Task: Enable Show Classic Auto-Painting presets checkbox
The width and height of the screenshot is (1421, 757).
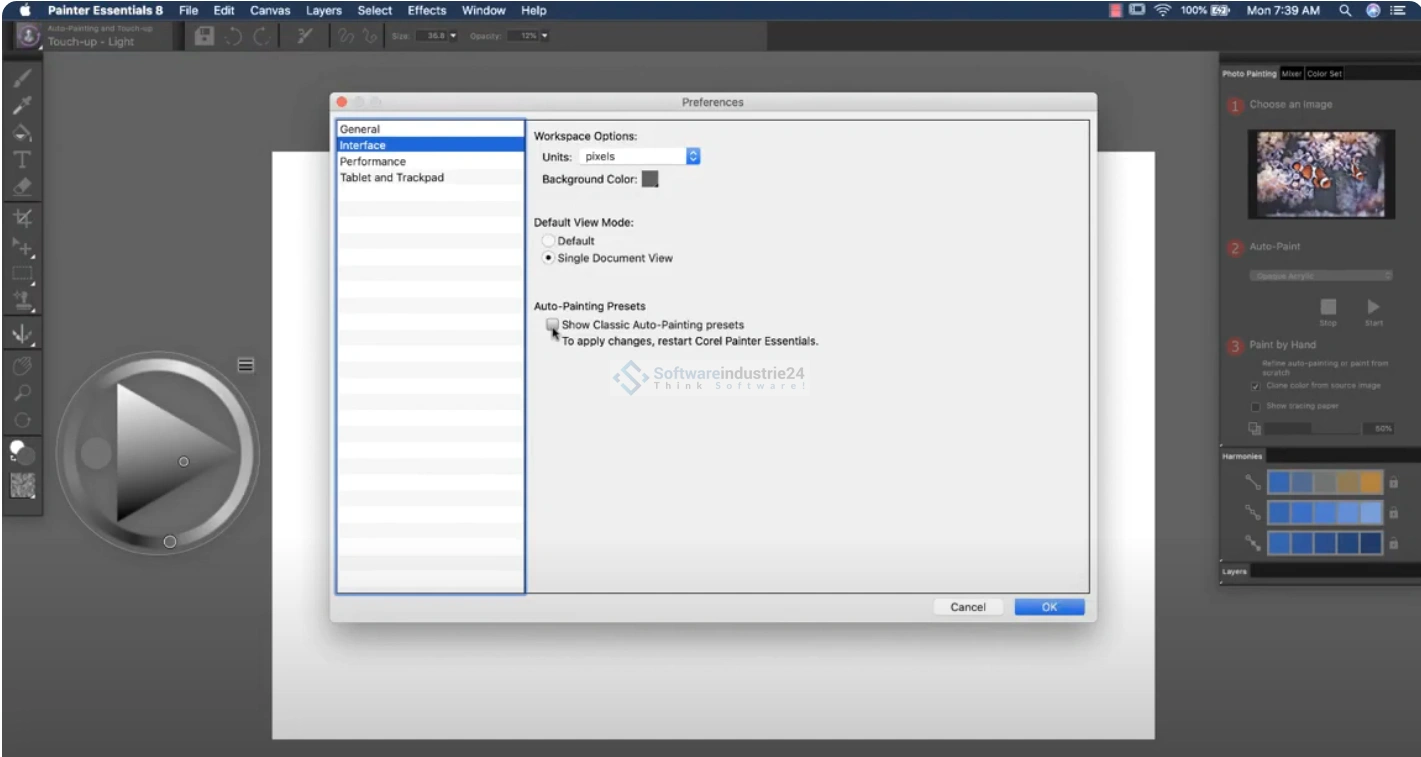Action: coord(551,325)
